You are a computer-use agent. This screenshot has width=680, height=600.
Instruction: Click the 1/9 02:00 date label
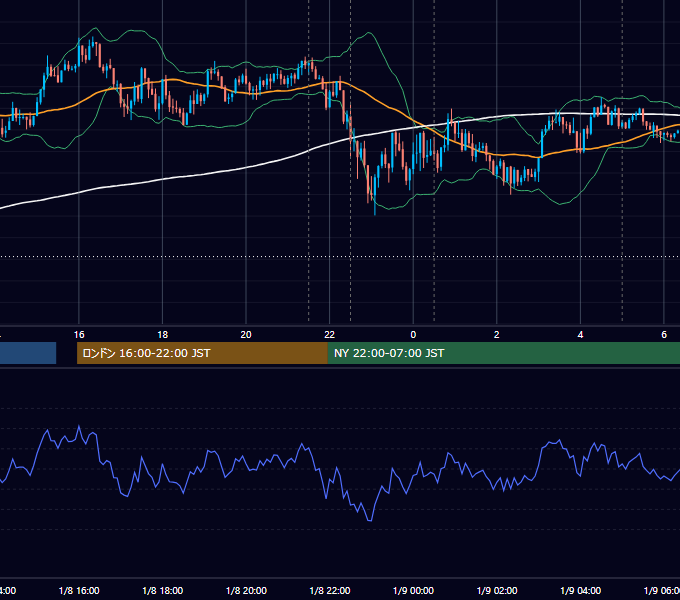(x=497, y=590)
